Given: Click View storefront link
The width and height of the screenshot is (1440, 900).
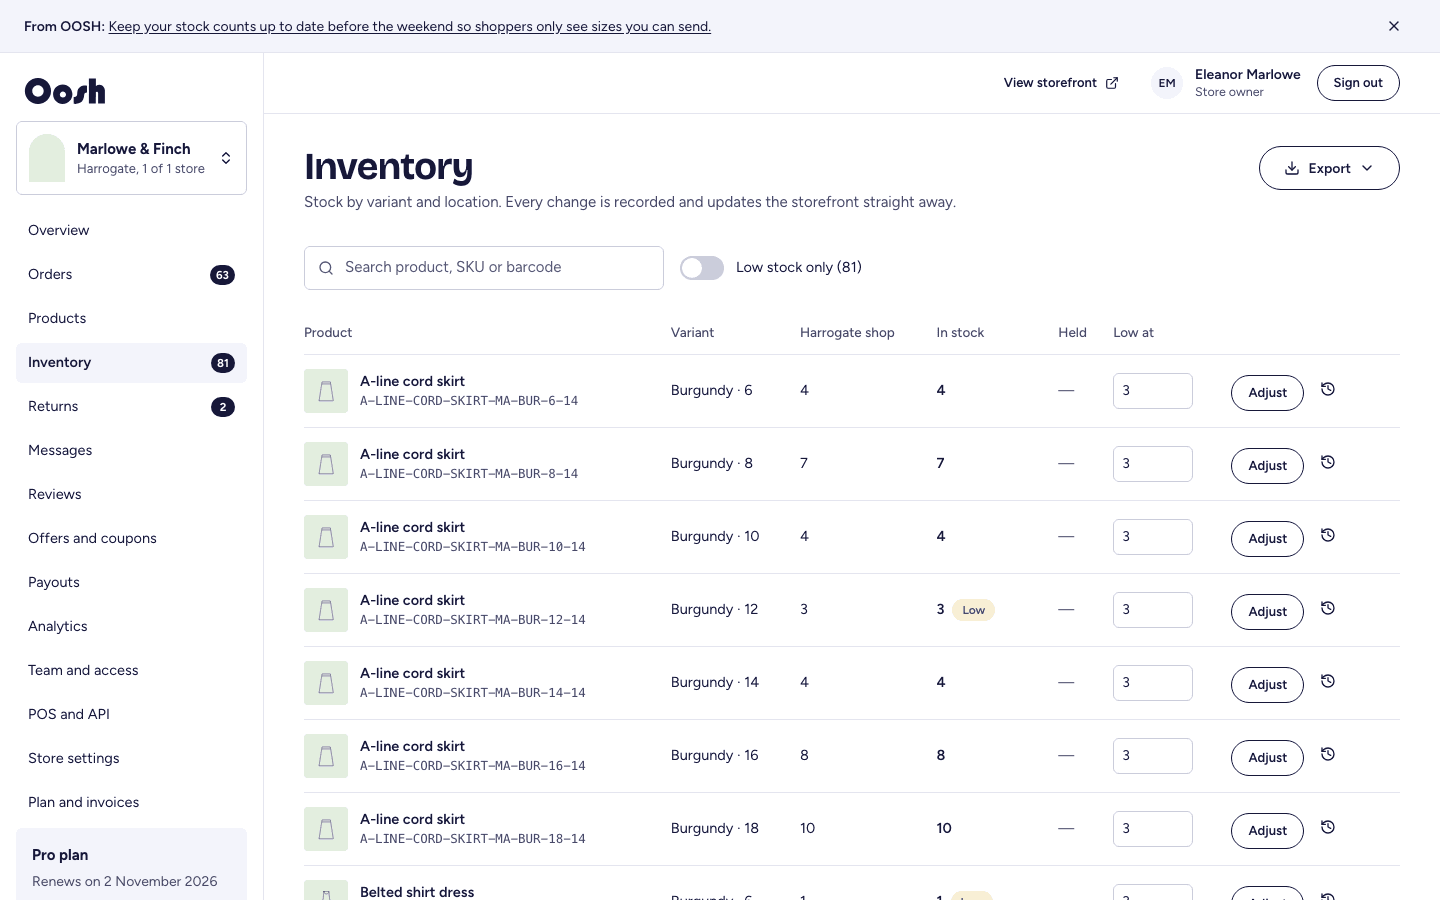Looking at the screenshot, I should [x=1061, y=83].
